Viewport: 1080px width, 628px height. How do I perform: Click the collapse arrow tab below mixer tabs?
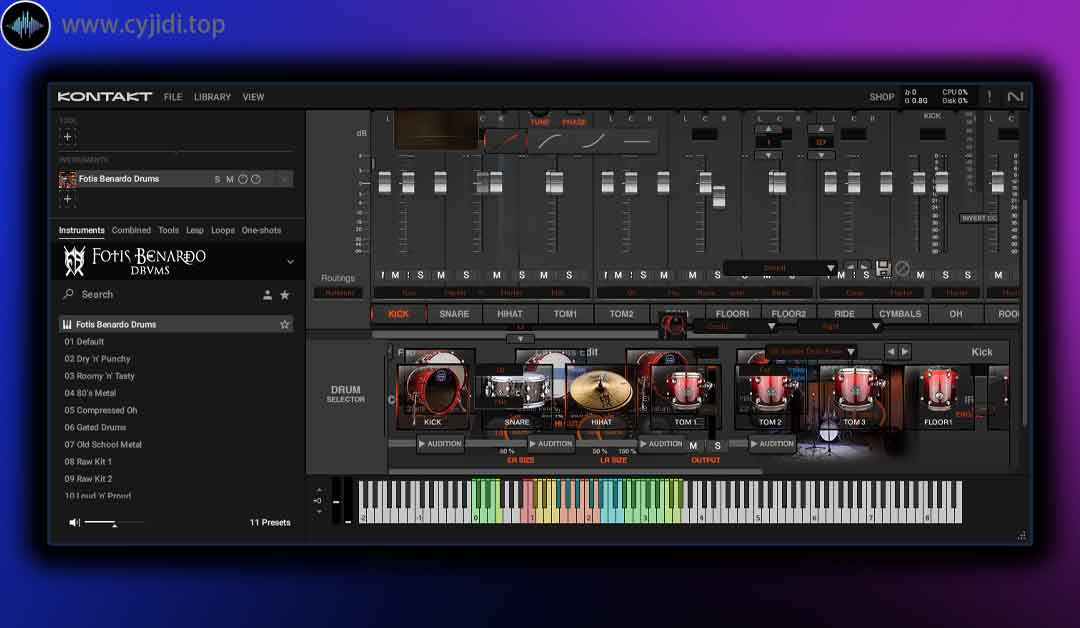[520, 339]
